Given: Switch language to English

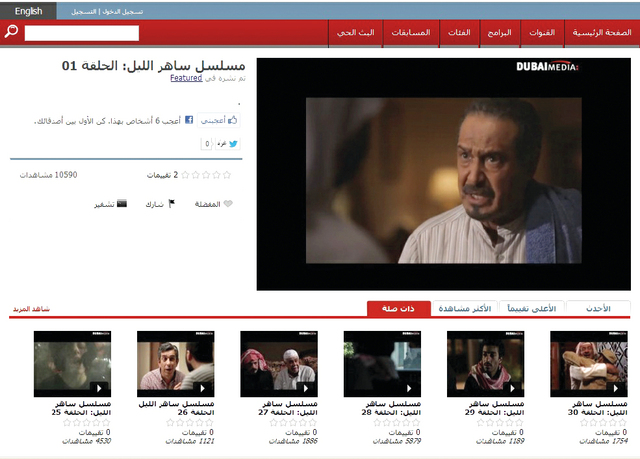Looking at the screenshot, I should (x=28, y=11).
